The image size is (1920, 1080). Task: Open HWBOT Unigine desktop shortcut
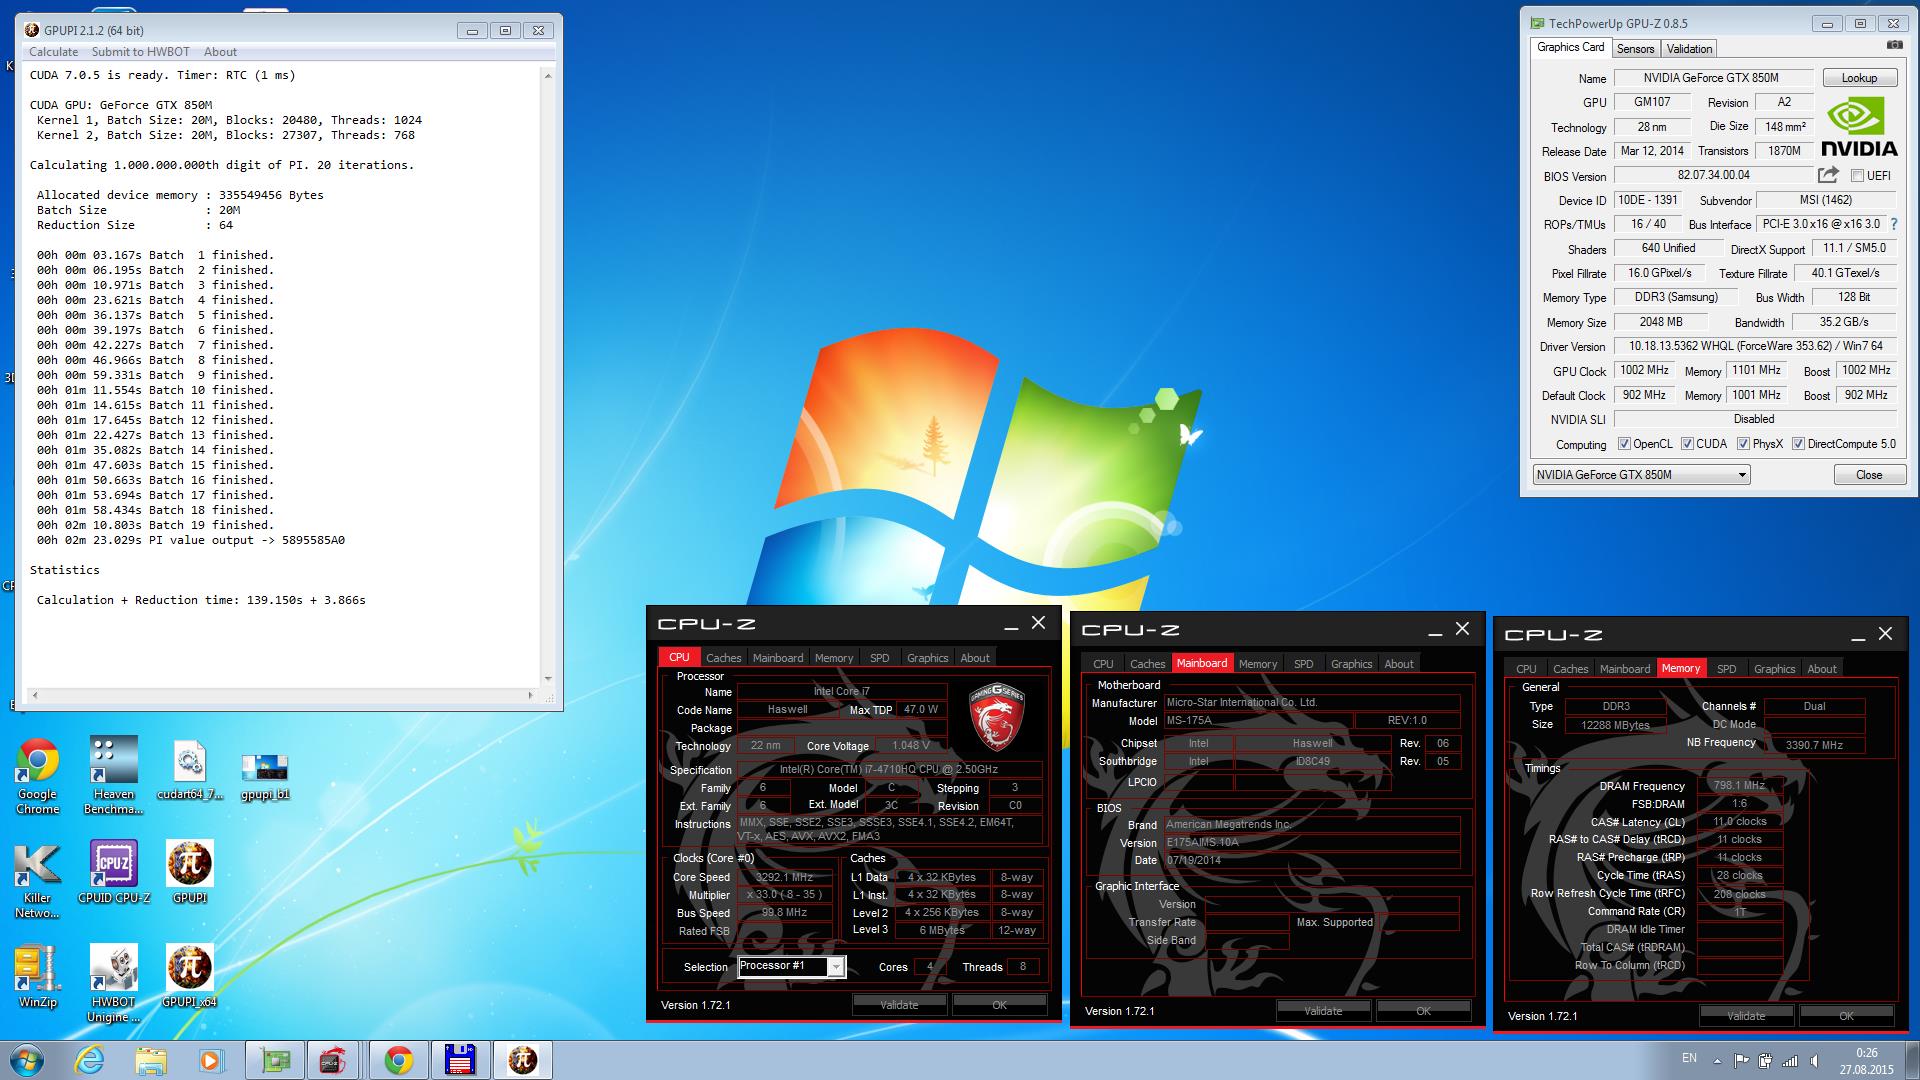113,983
